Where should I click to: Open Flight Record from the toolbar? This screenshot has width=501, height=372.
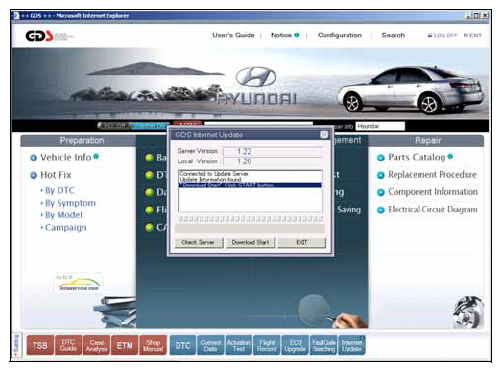pos(267,345)
